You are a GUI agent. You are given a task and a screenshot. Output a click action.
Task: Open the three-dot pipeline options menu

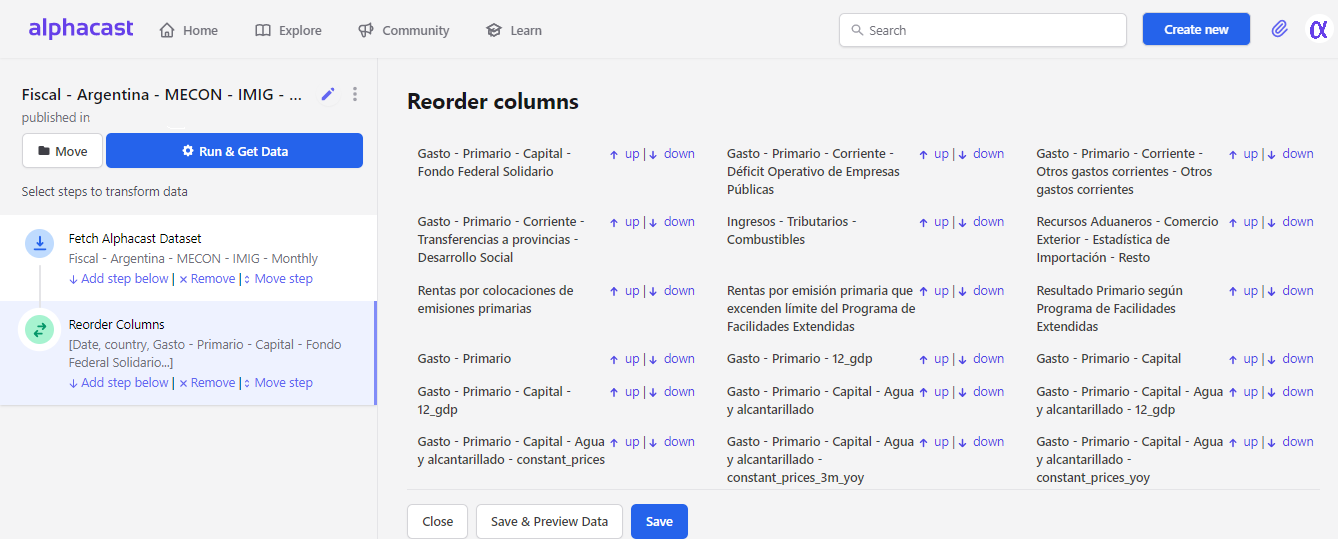(x=355, y=94)
